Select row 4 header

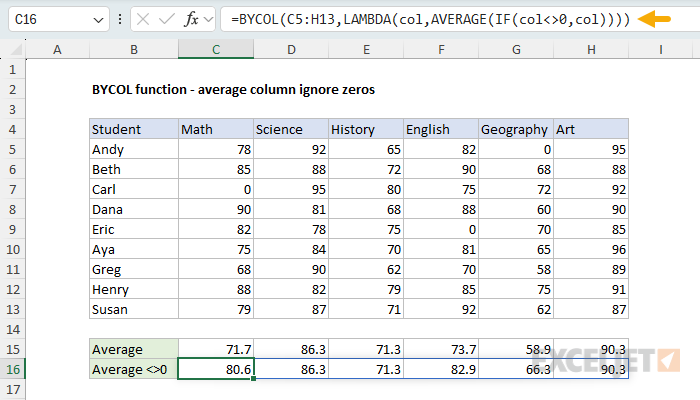point(12,129)
